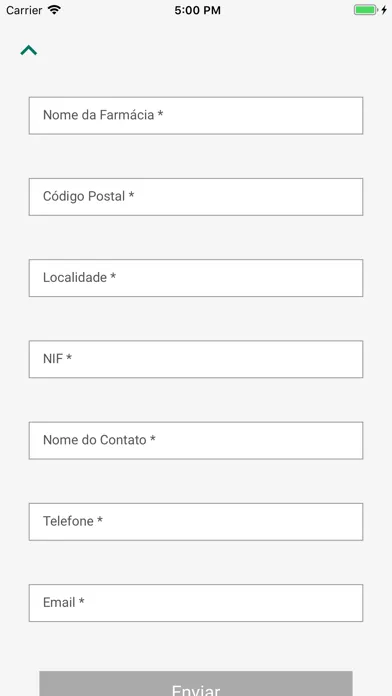Focus the Nome do Contato field

coord(196,440)
